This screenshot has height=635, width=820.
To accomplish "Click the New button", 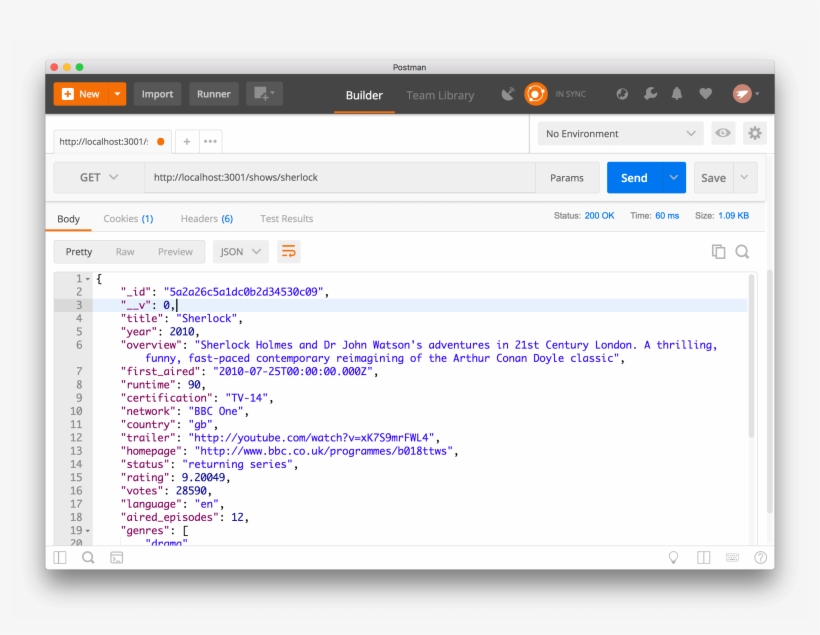I will [x=81, y=94].
